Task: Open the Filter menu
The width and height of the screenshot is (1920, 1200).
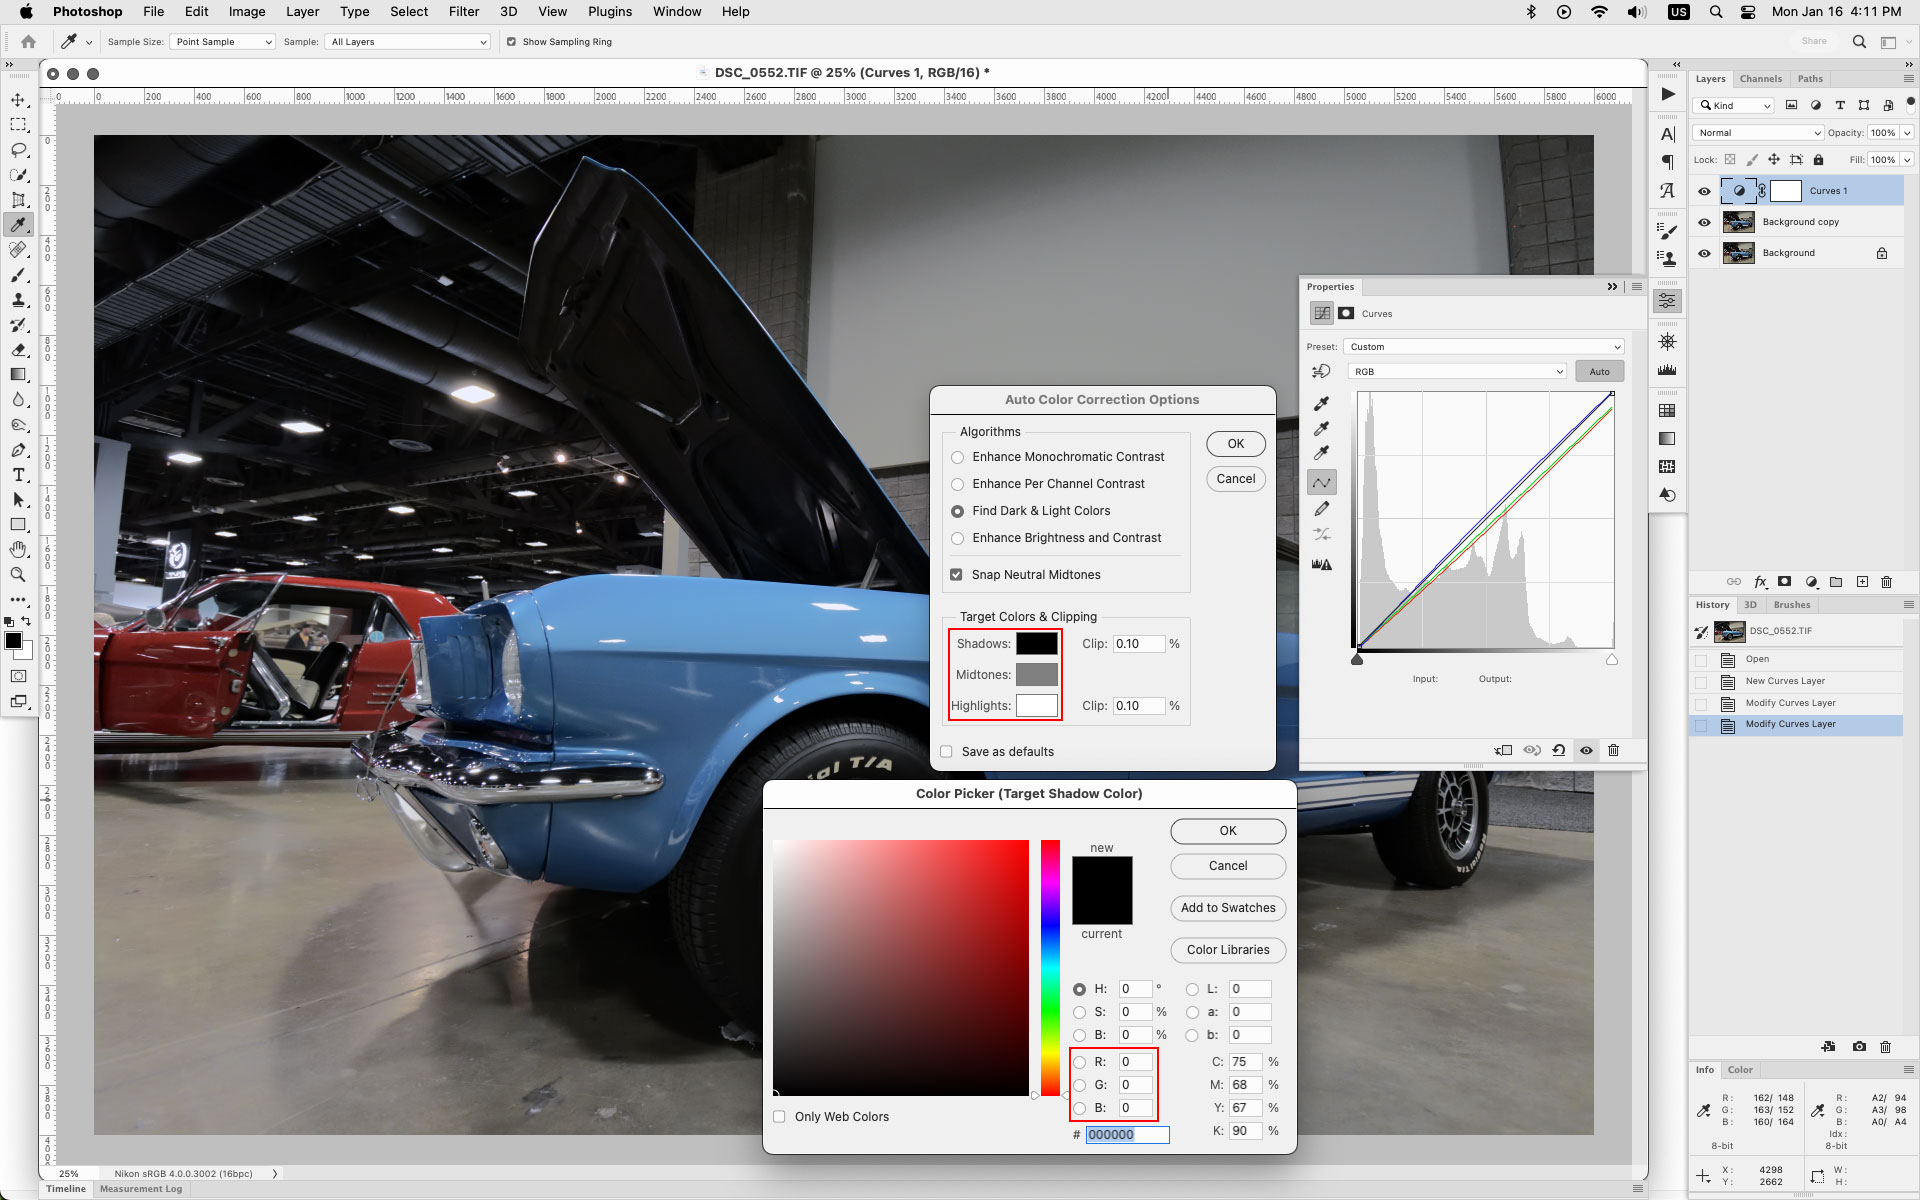Action: [x=464, y=11]
